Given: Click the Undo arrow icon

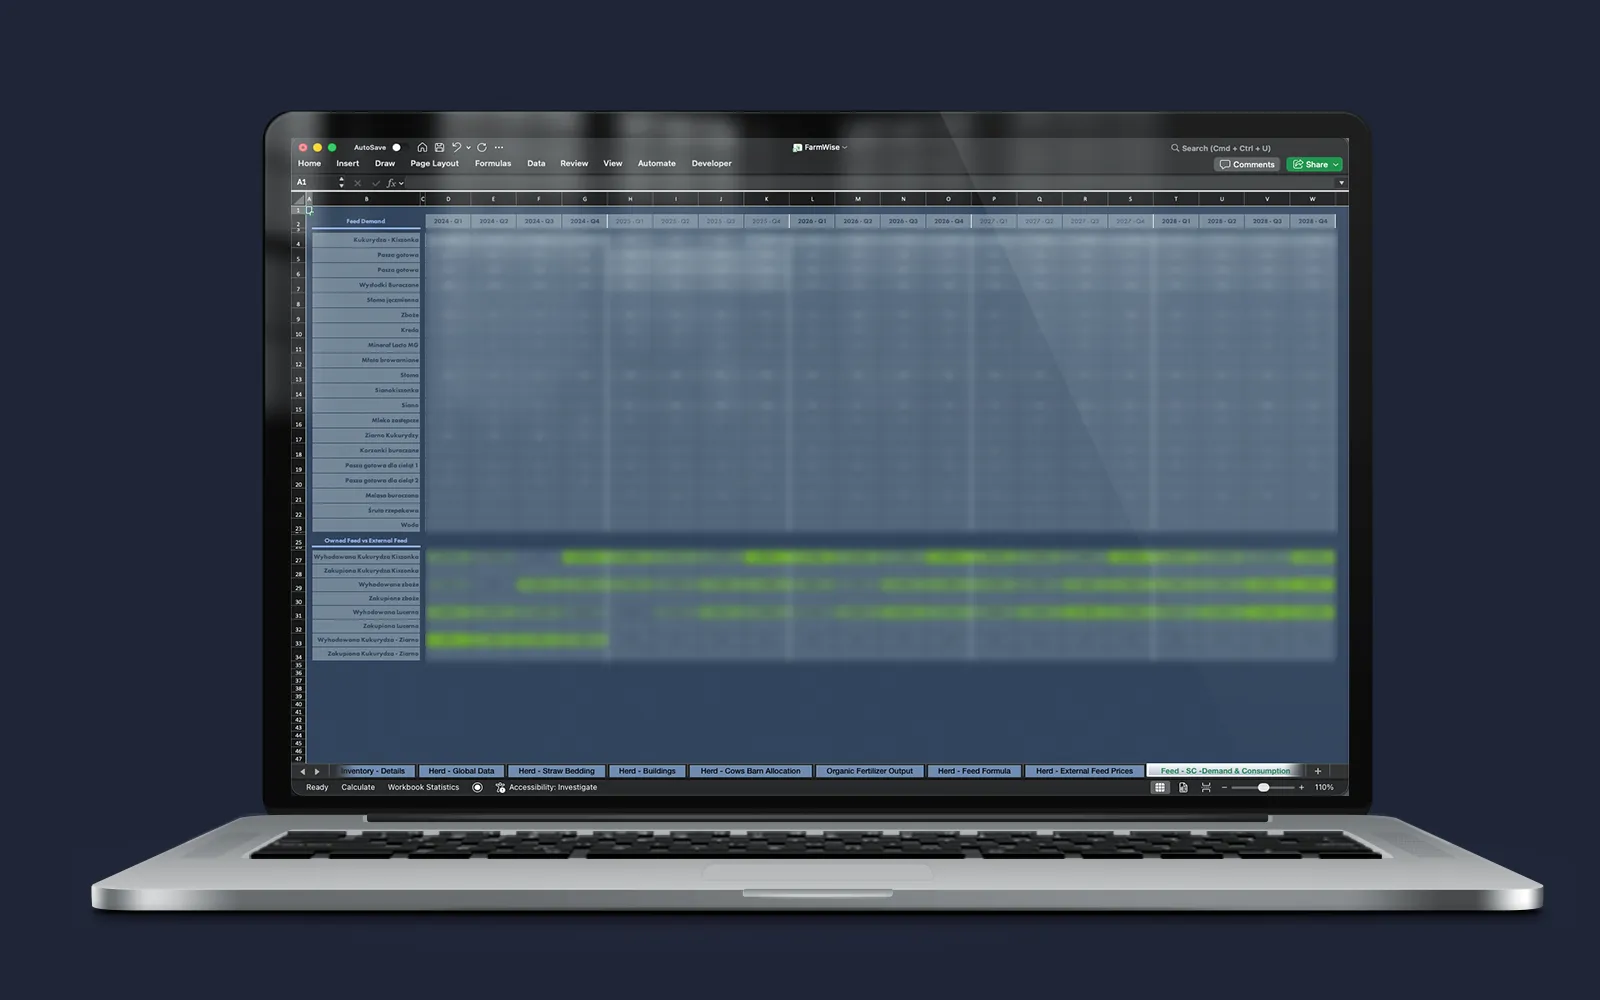Looking at the screenshot, I should (456, 147).
